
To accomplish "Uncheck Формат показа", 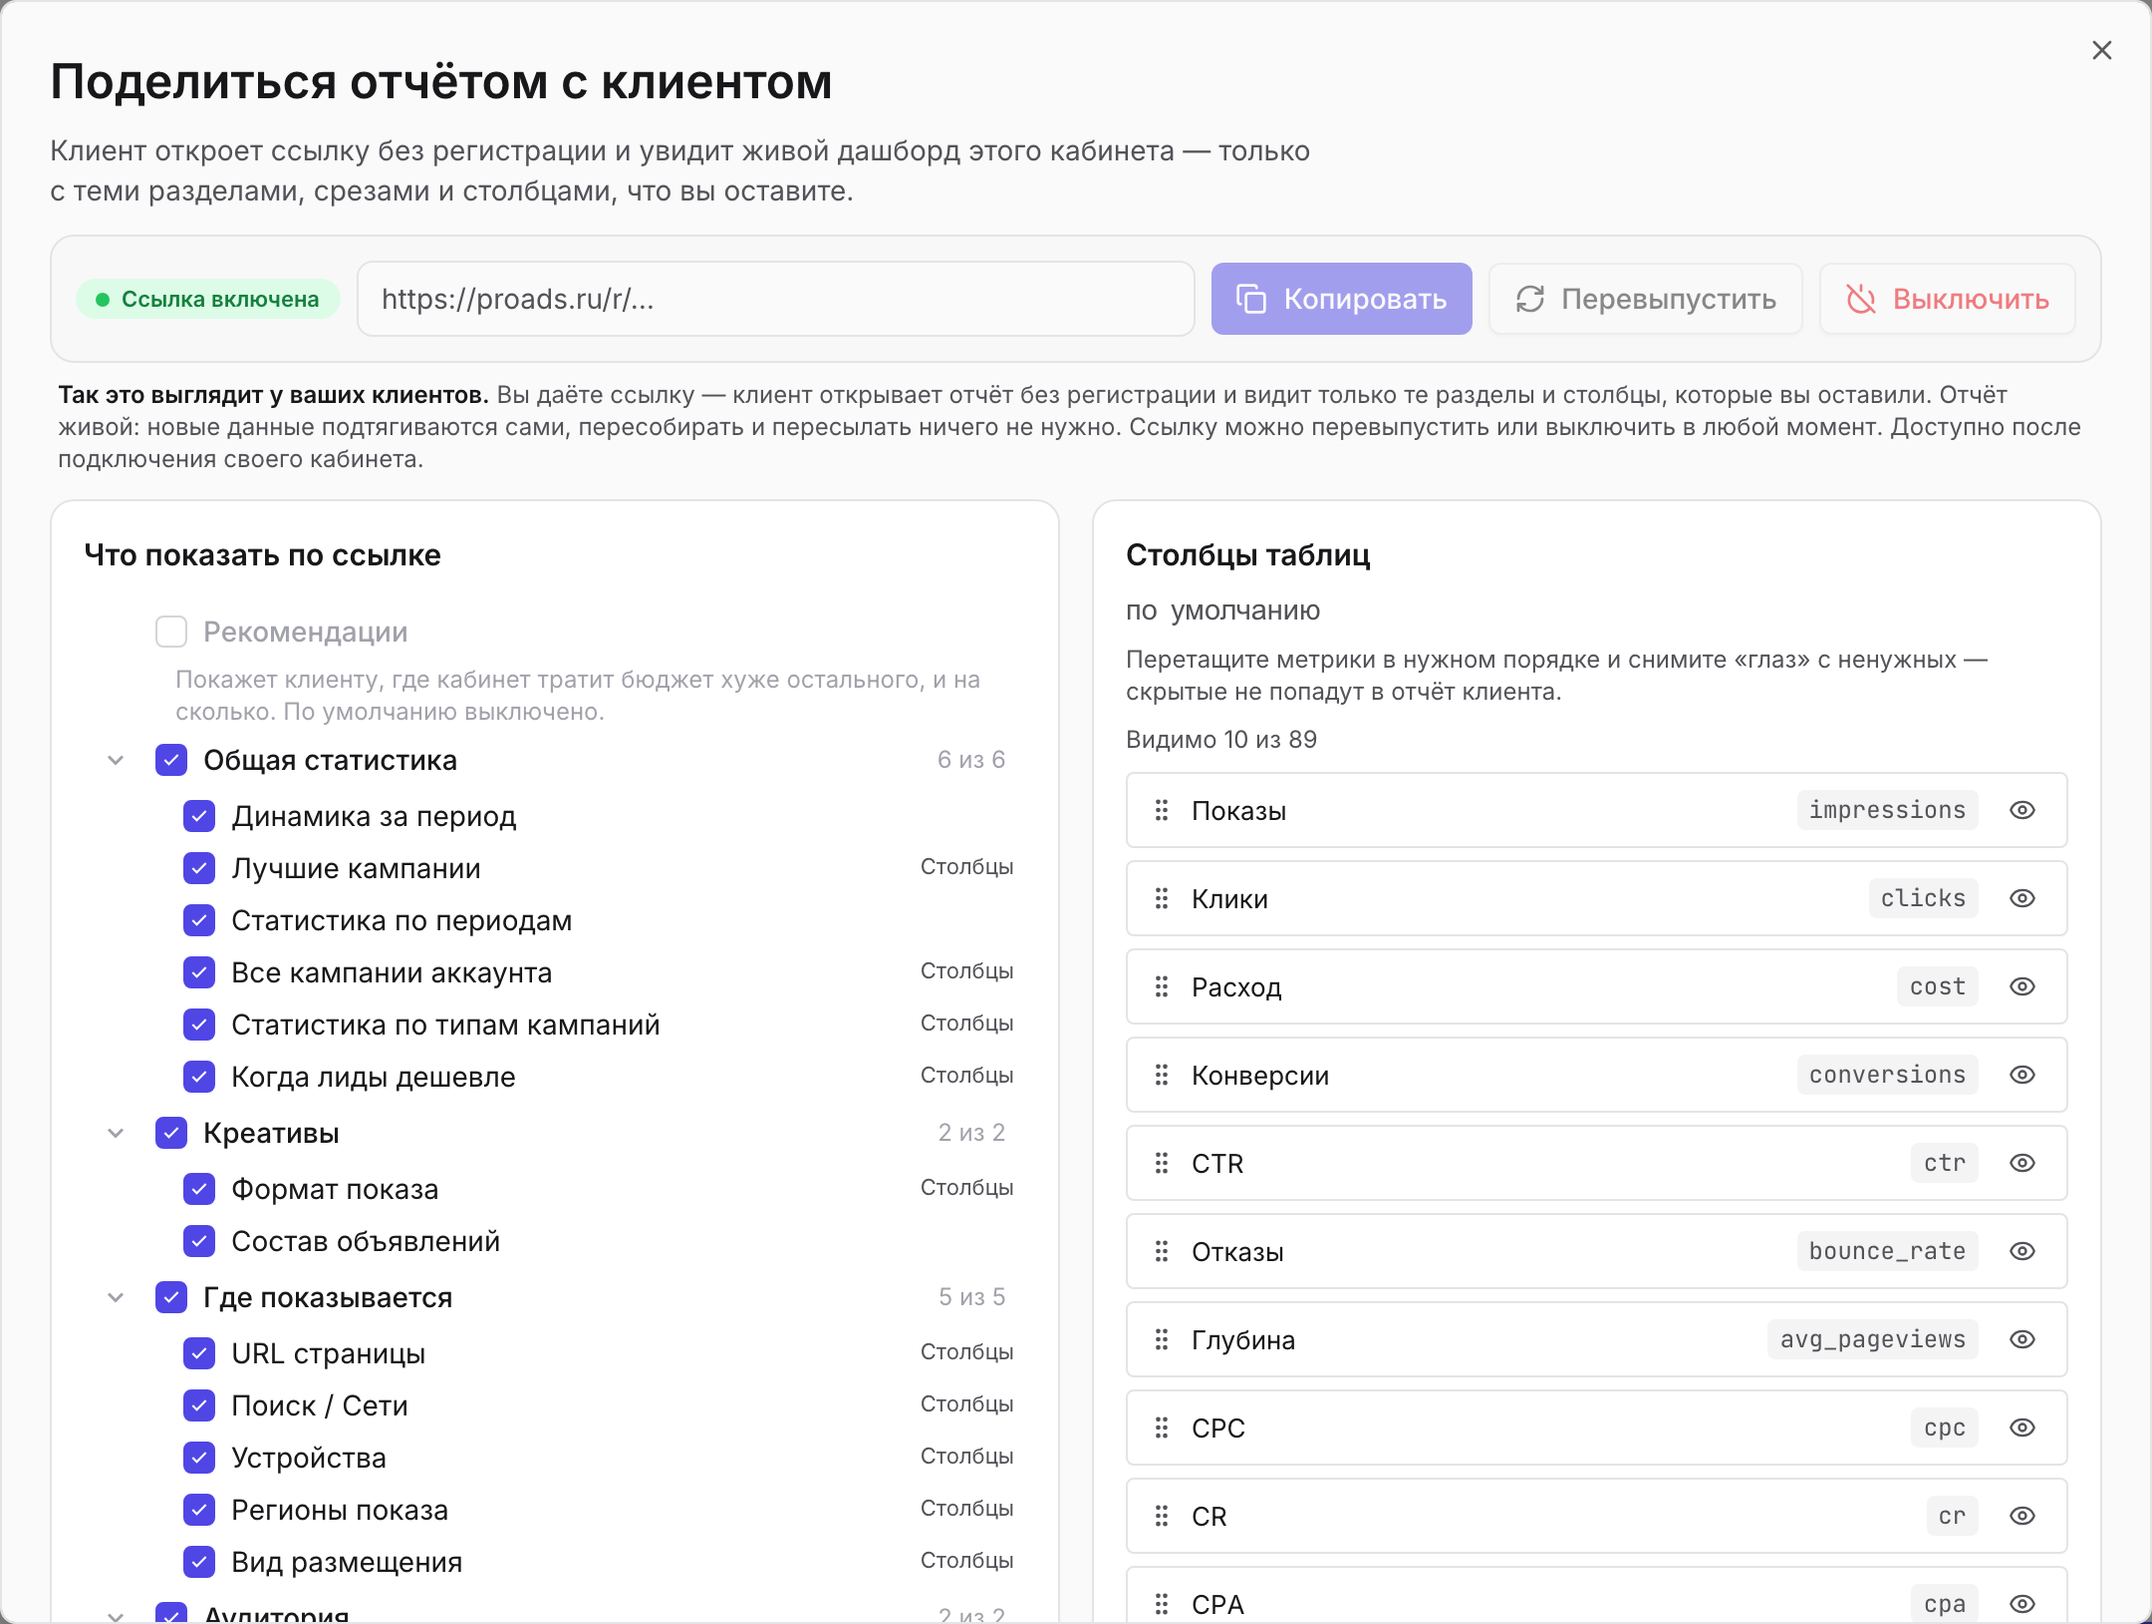I will [x=199, y=1189].
